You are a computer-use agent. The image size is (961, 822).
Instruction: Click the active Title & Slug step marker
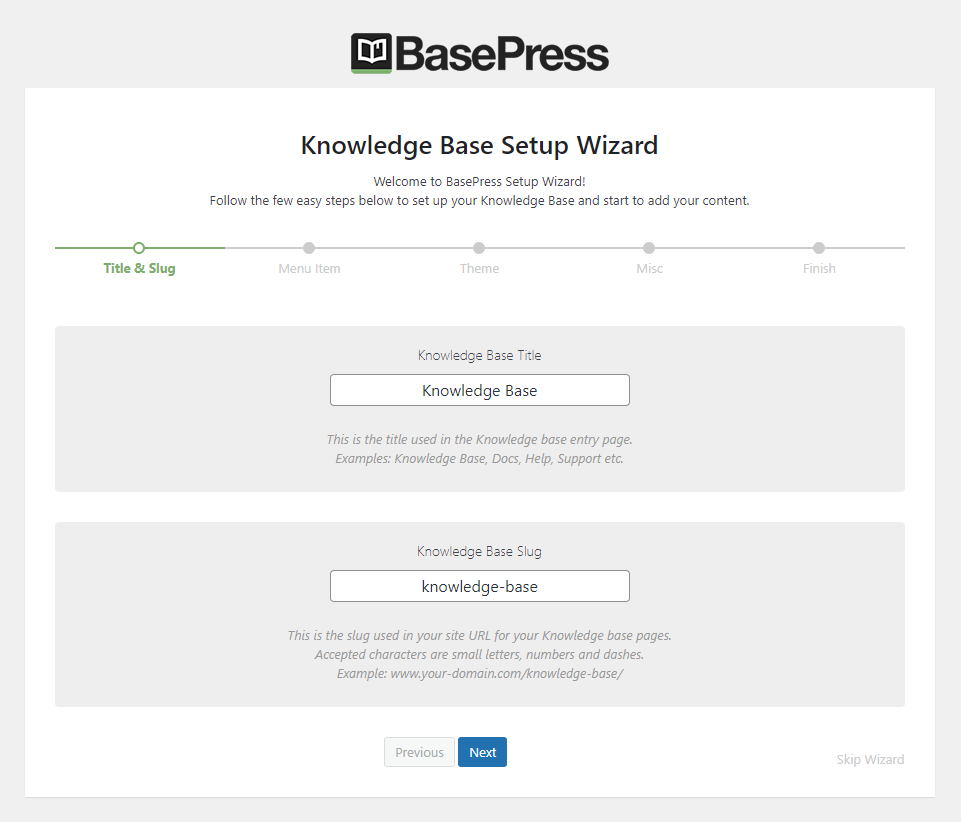139,247
